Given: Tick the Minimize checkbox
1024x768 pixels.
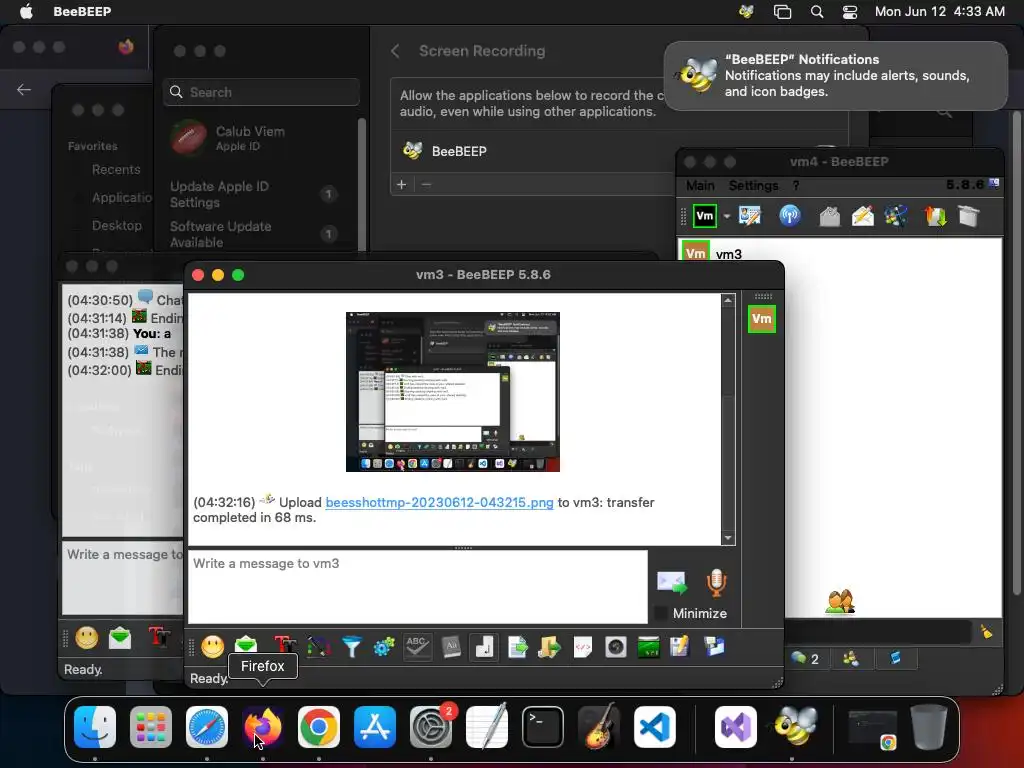Looking at the screenshot, I should (662, 613).
